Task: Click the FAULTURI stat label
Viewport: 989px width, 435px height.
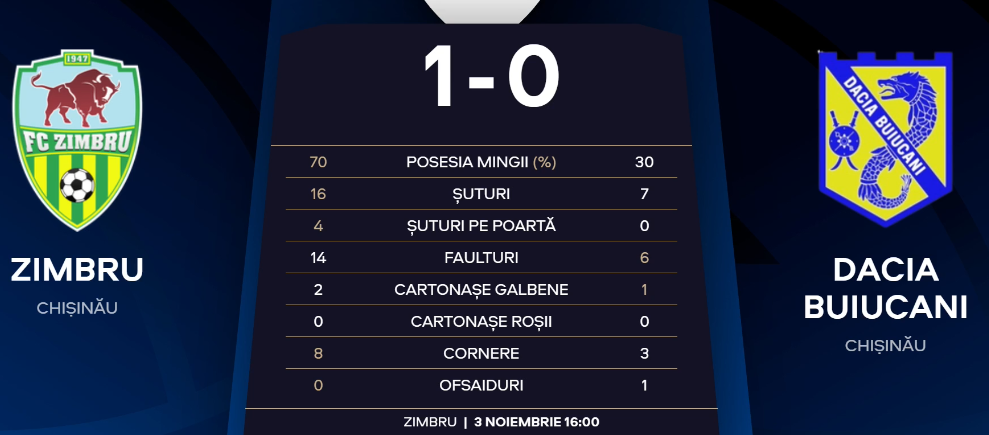Action: [x=481, y=258]
